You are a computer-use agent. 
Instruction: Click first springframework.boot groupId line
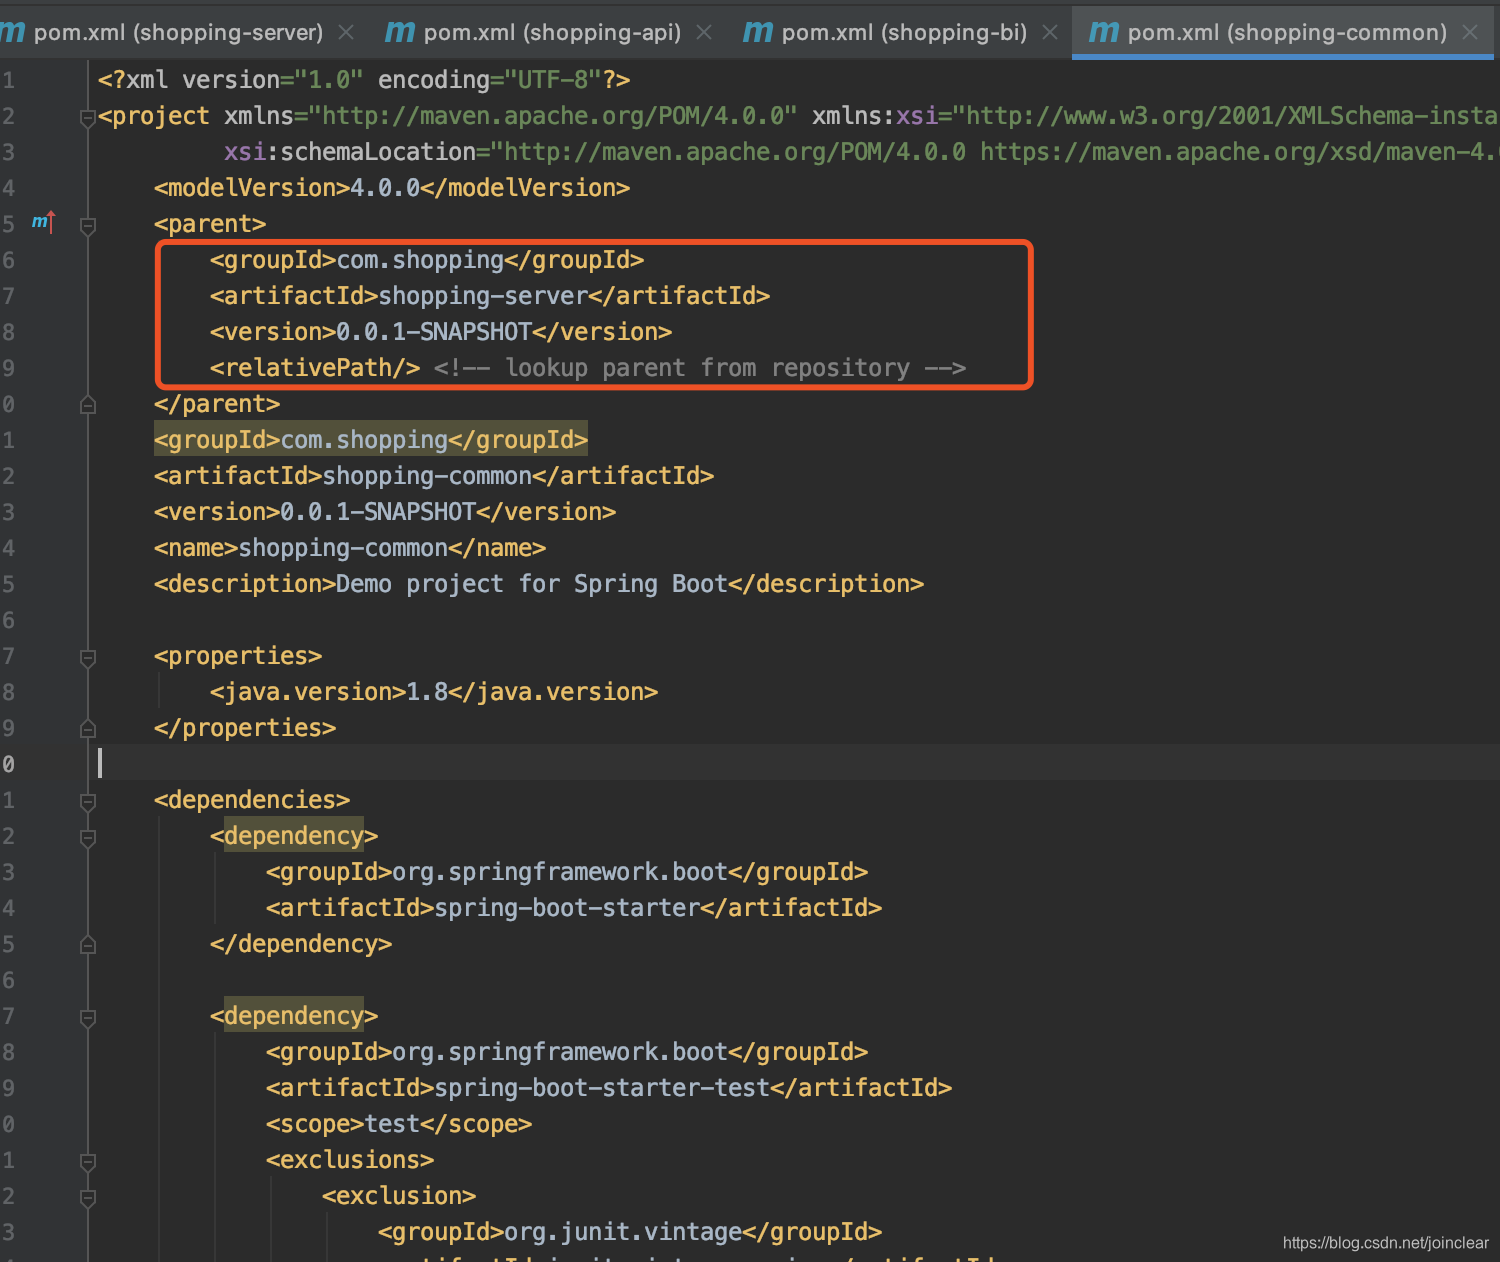click(567, 872)
